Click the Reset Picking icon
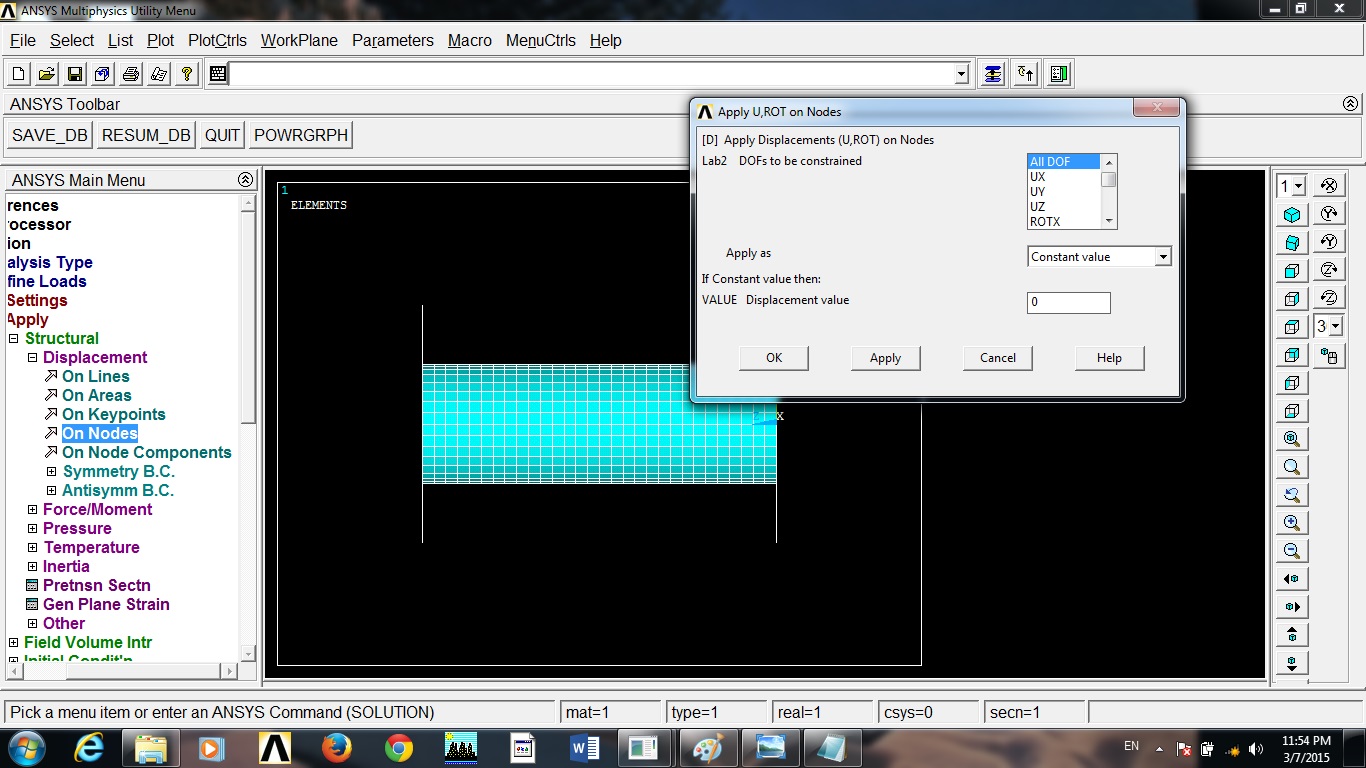1366x768 pixels. pos(1026,74)
